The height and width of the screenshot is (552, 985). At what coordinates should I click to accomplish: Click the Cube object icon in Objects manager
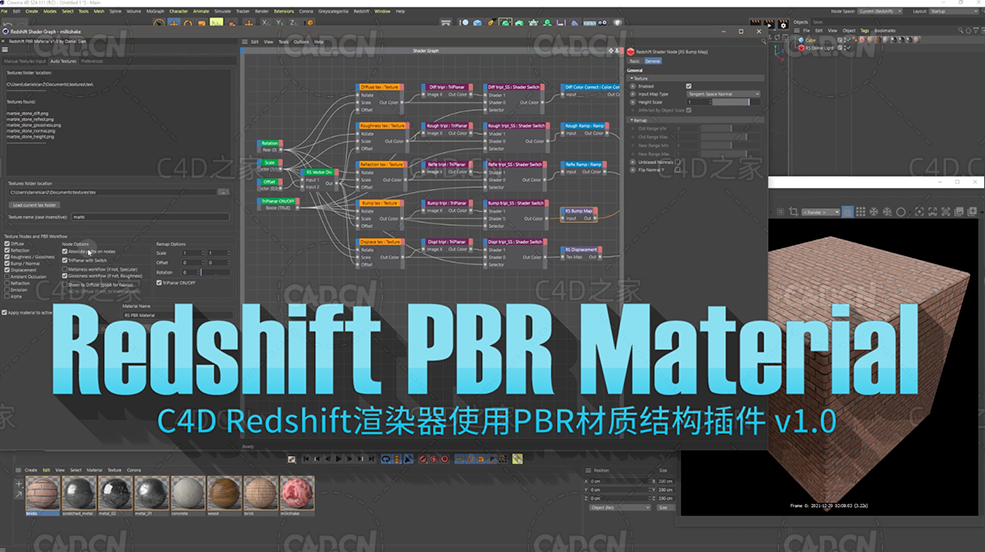point(801,40)
